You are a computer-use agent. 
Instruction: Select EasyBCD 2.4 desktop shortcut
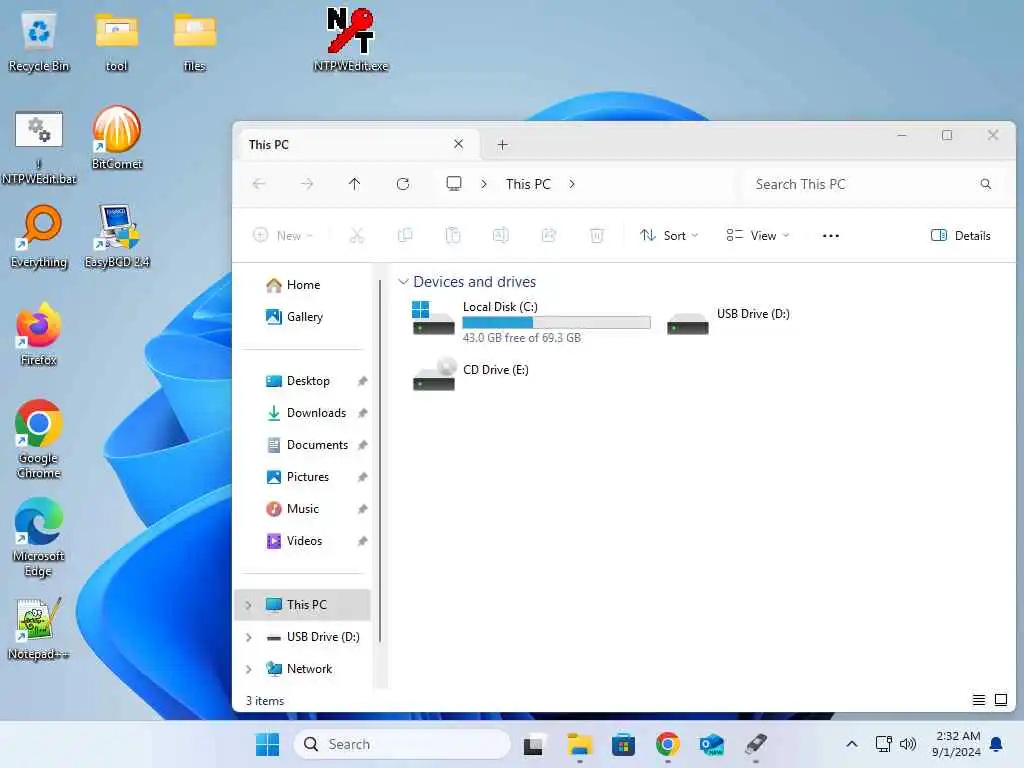[x=117, y=236]
